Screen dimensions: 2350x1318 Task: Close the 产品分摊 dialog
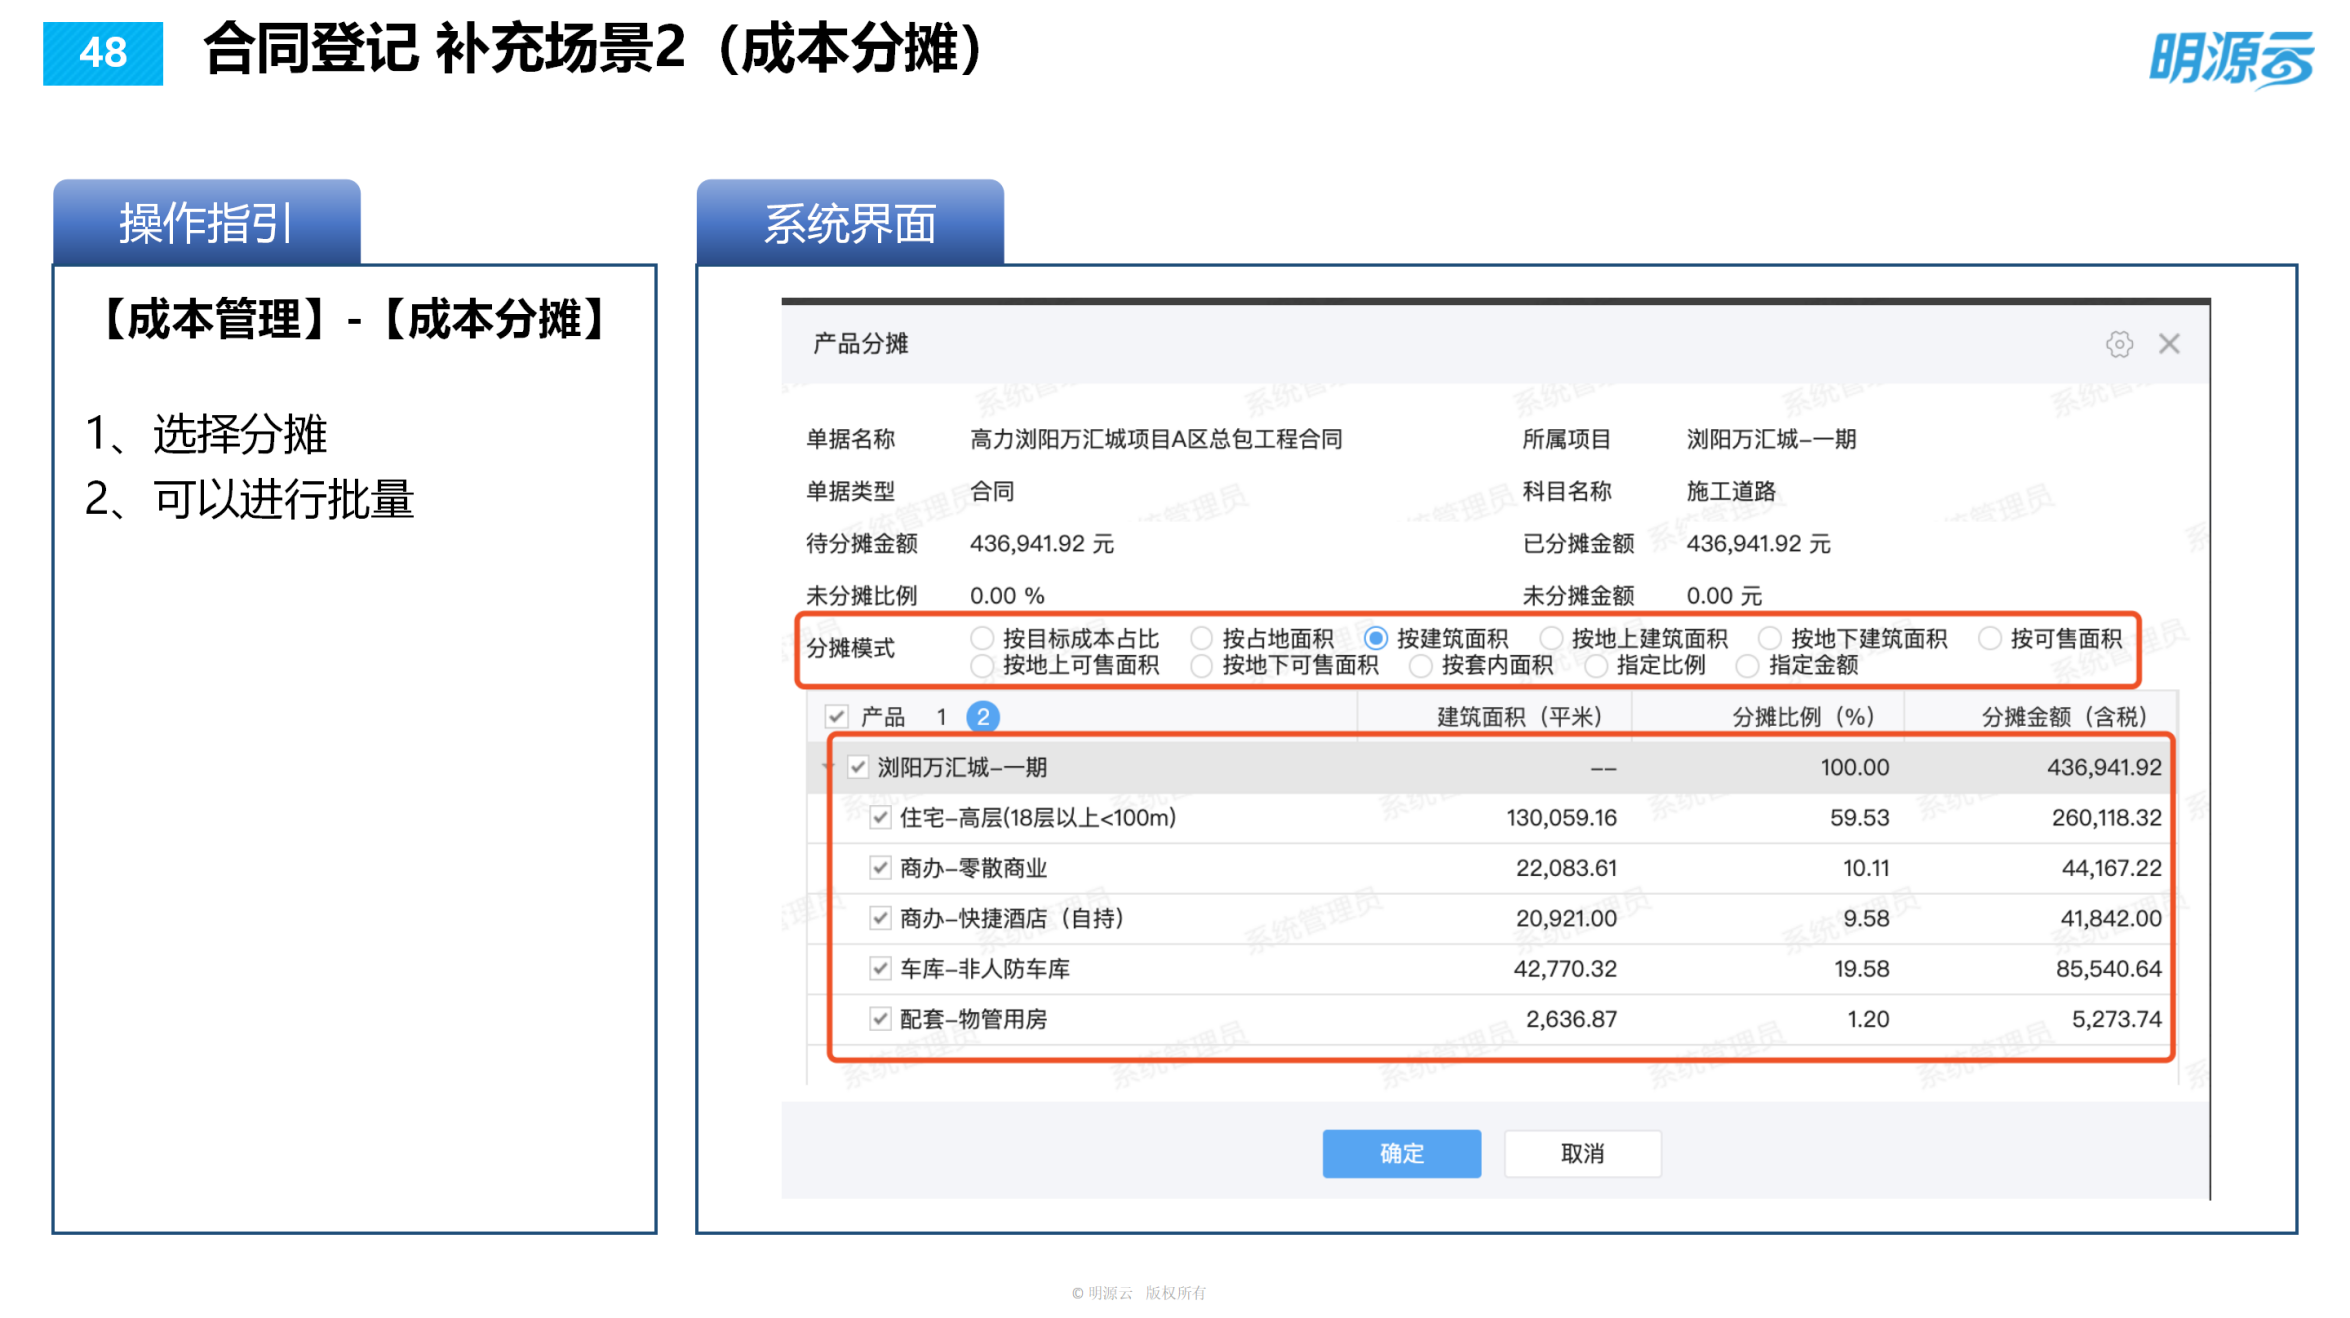click(x=2169, y=344)
